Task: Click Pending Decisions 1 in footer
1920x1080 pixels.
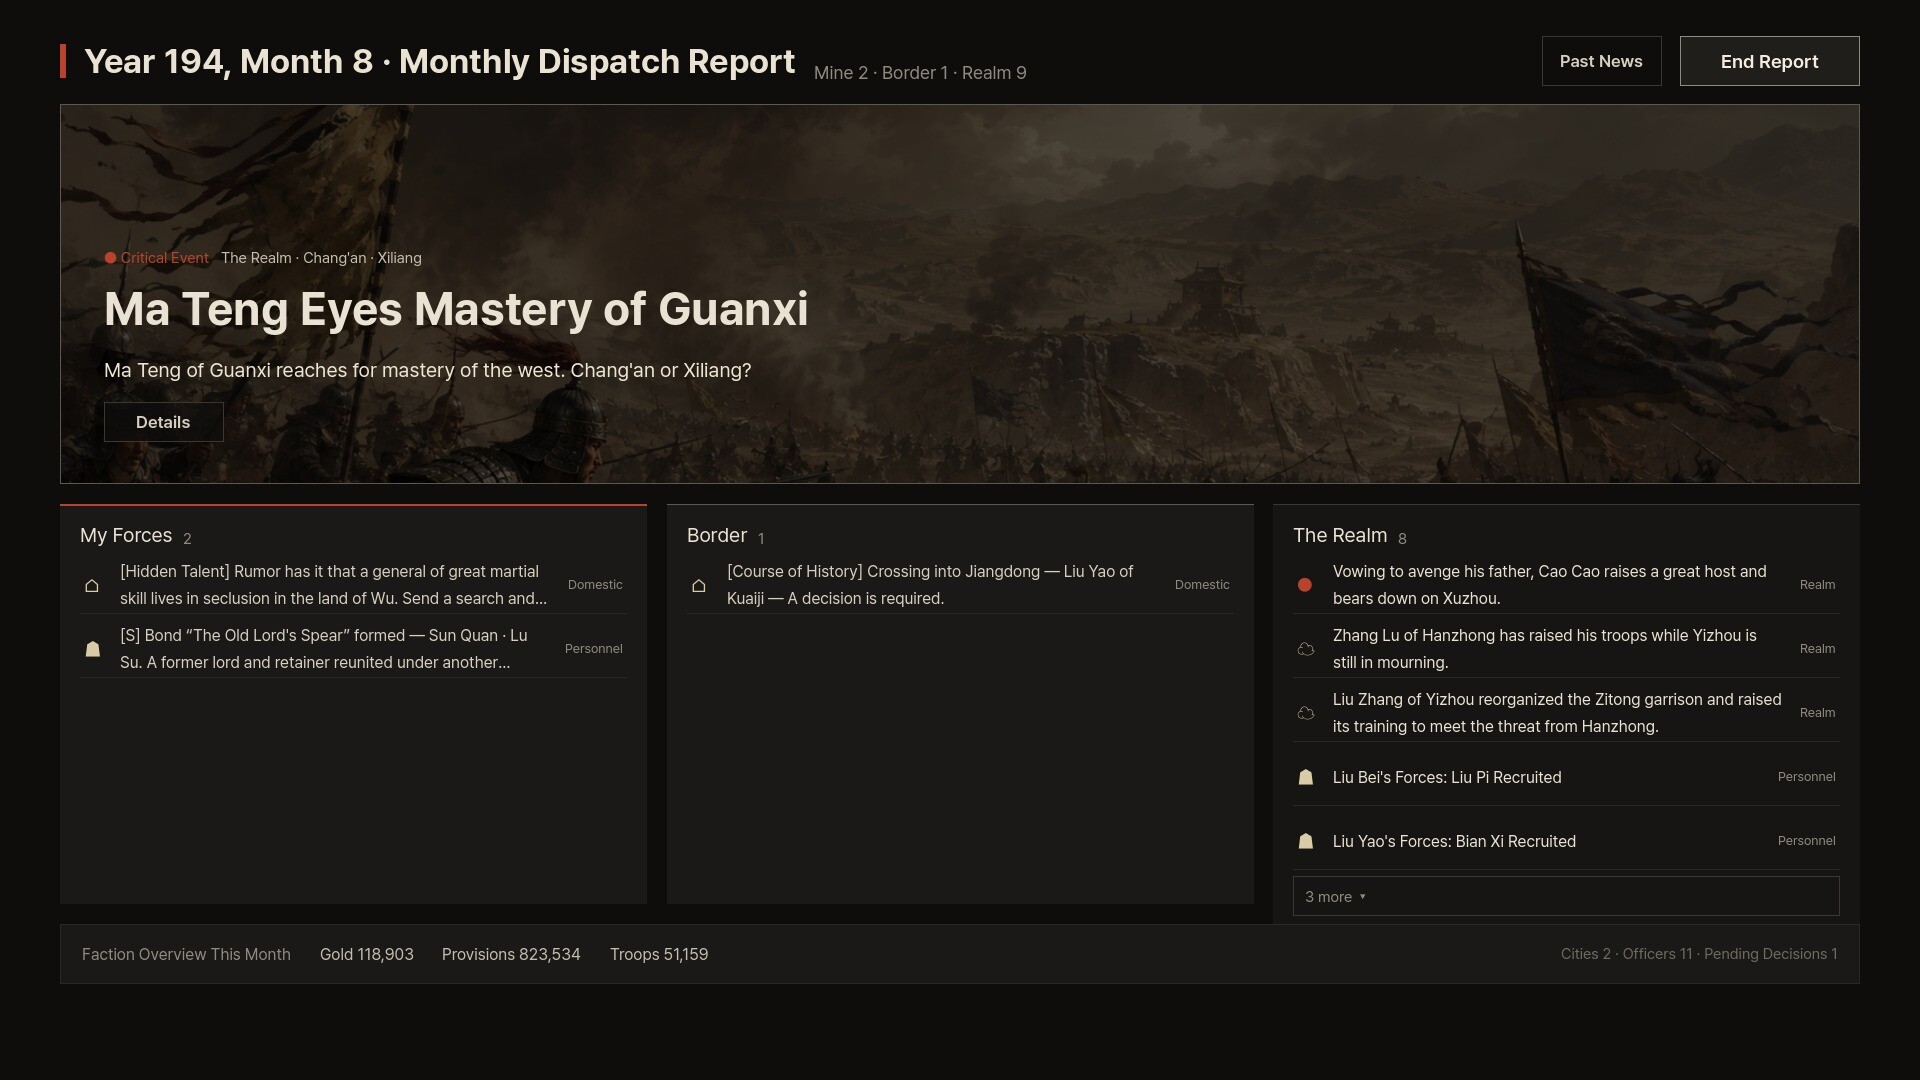Action: tap(1771, 954)
